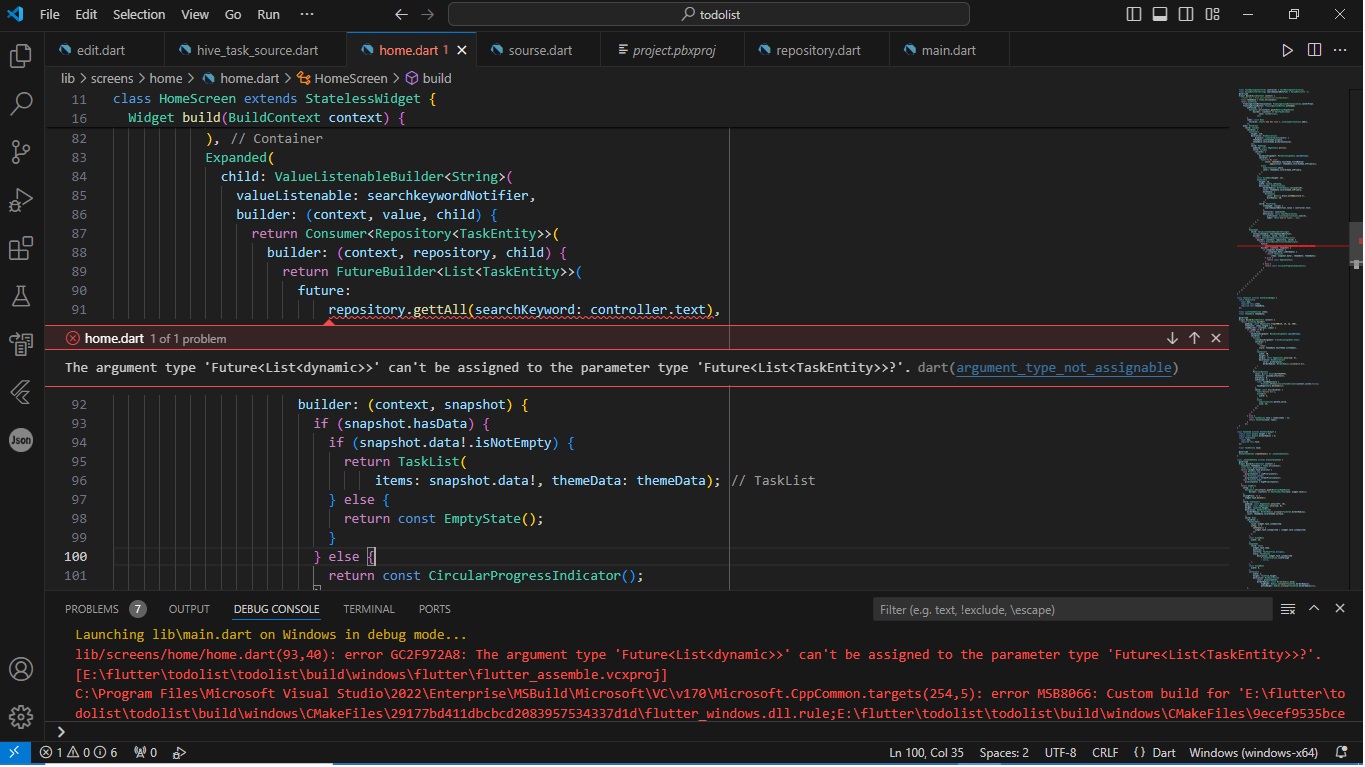Open the Run and Debug view

pos(21,200)
